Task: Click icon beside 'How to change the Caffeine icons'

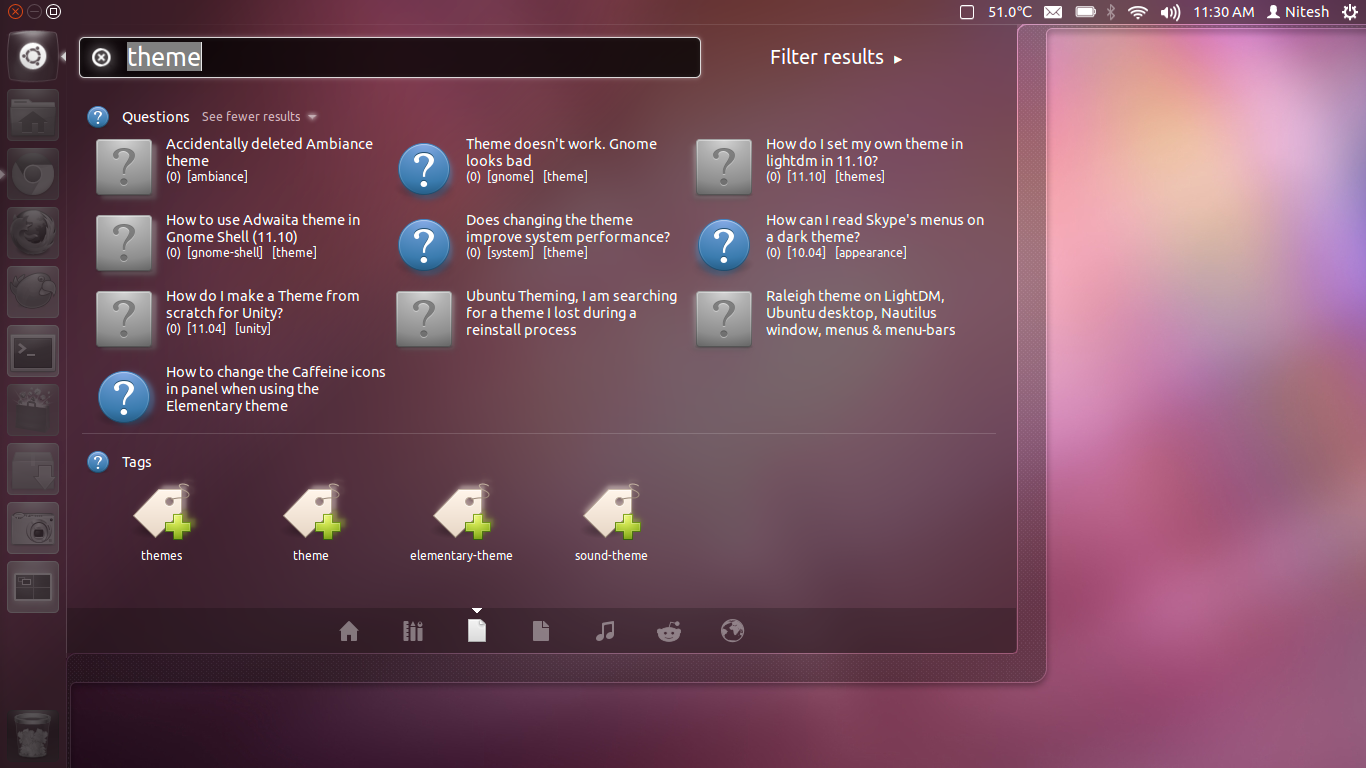Action: click(124, 396)
